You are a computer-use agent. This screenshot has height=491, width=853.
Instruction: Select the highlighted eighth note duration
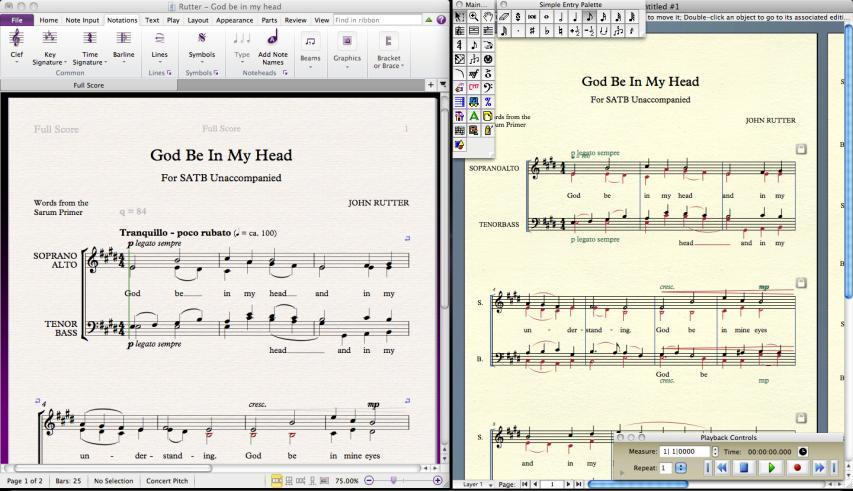[x=589, y=17]
